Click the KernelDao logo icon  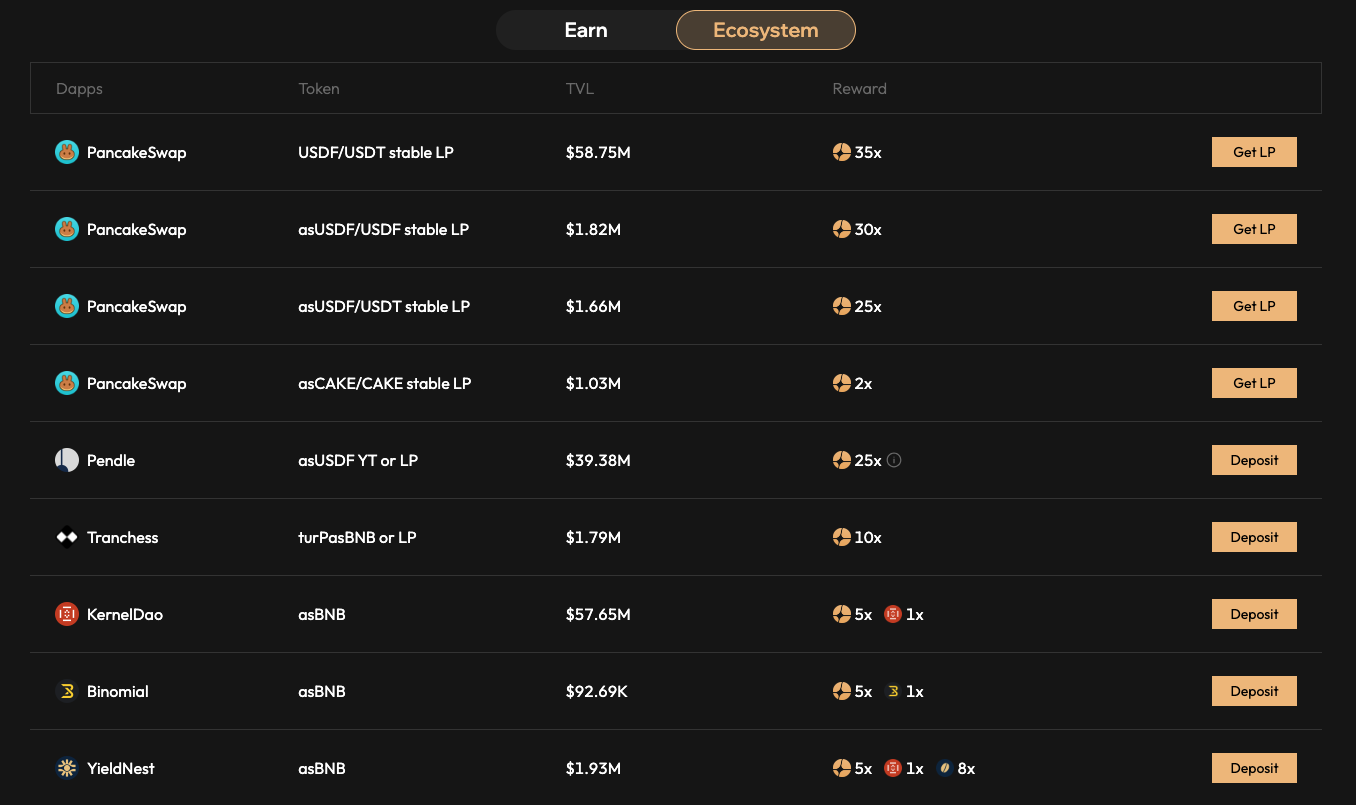tap(67, 614)
